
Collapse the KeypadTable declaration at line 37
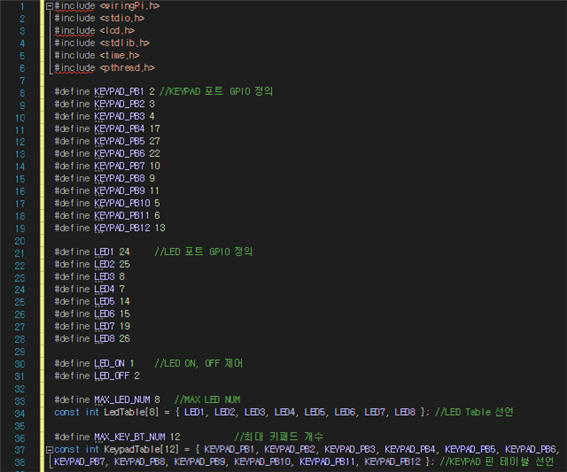point(50,450)
